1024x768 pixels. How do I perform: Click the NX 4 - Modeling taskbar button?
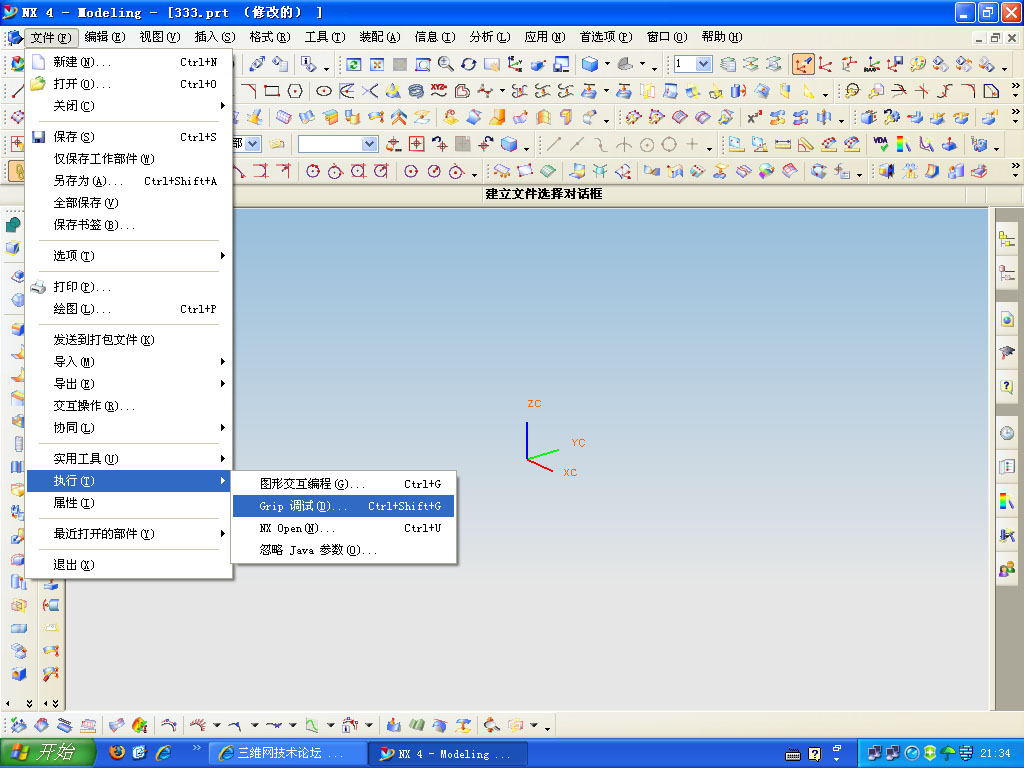coord(448,753)
